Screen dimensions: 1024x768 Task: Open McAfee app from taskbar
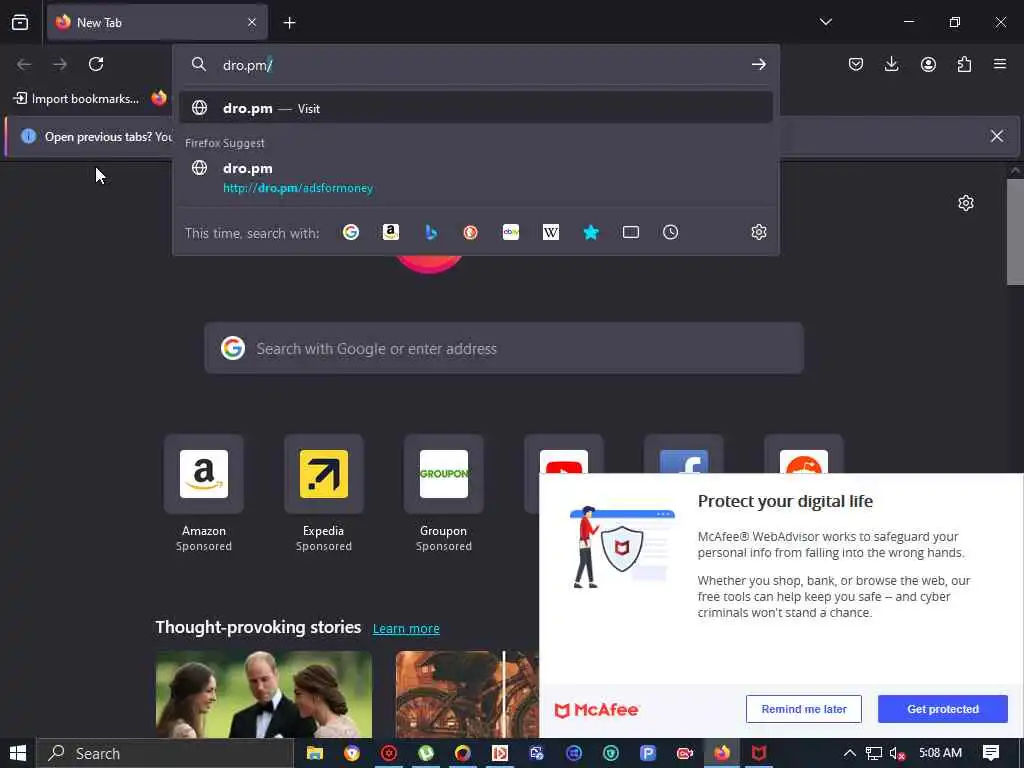click(x=758, y=753)
